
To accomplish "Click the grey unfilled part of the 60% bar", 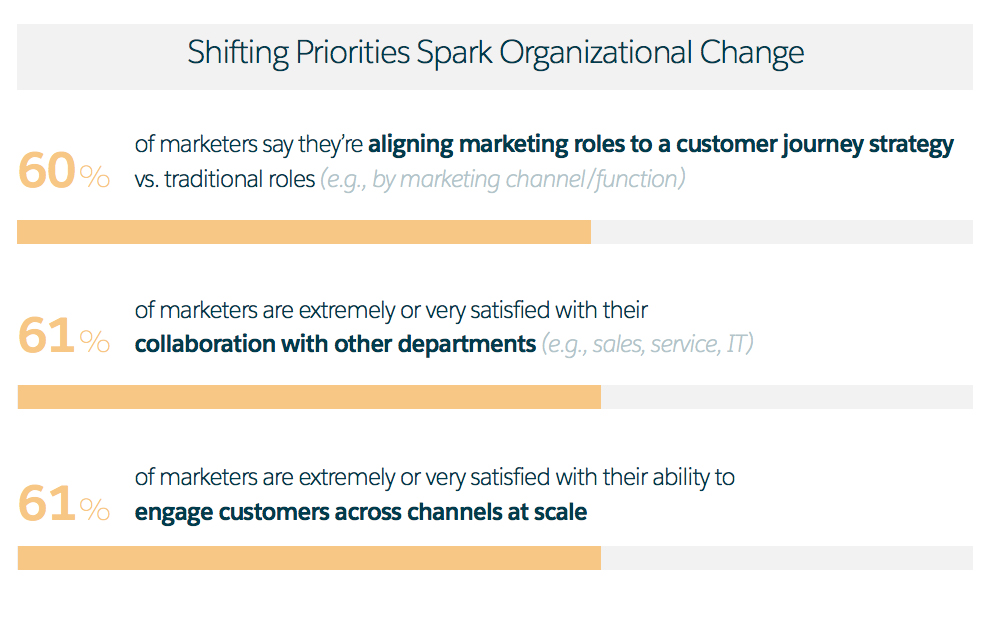I will pyautogui.click(x=781, y=232).
